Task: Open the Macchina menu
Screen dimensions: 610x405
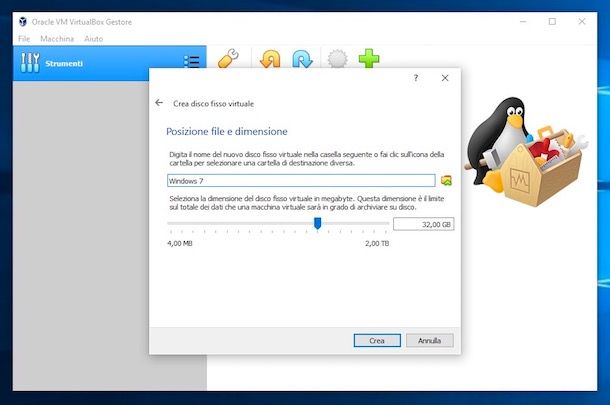Action: click(57, 39)
